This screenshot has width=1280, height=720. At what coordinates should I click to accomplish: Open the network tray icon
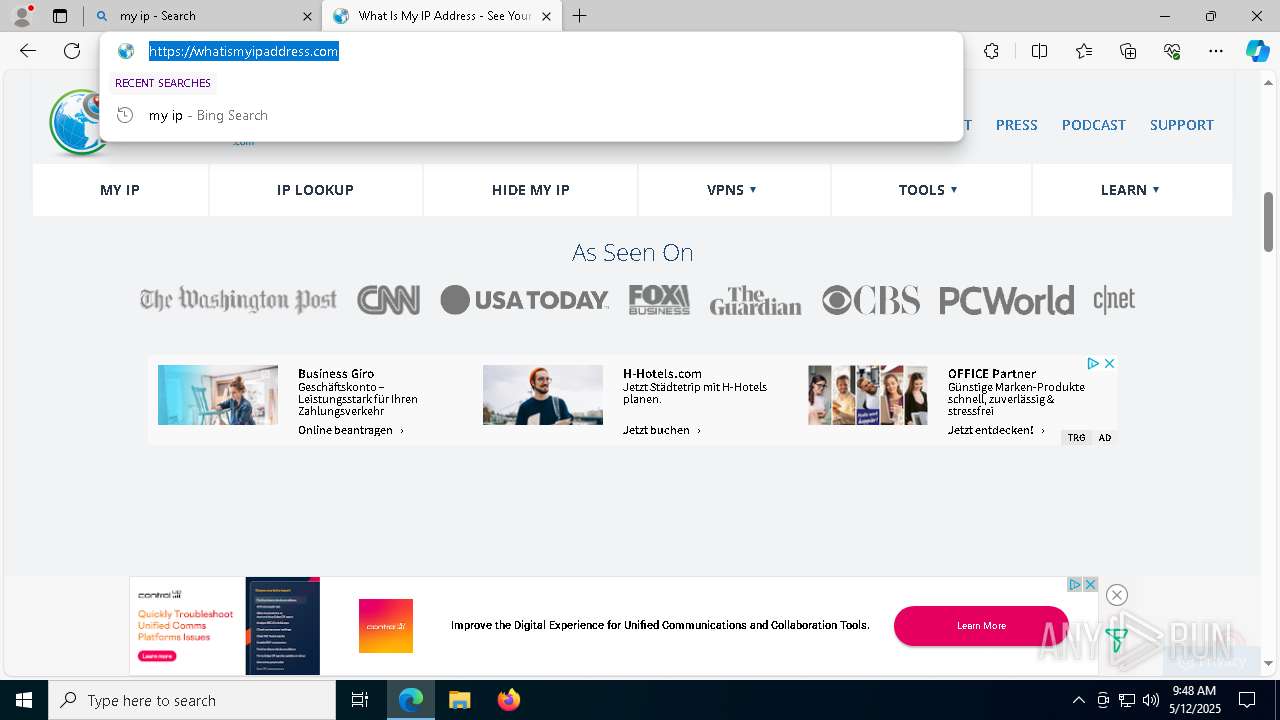(1127, 700)
